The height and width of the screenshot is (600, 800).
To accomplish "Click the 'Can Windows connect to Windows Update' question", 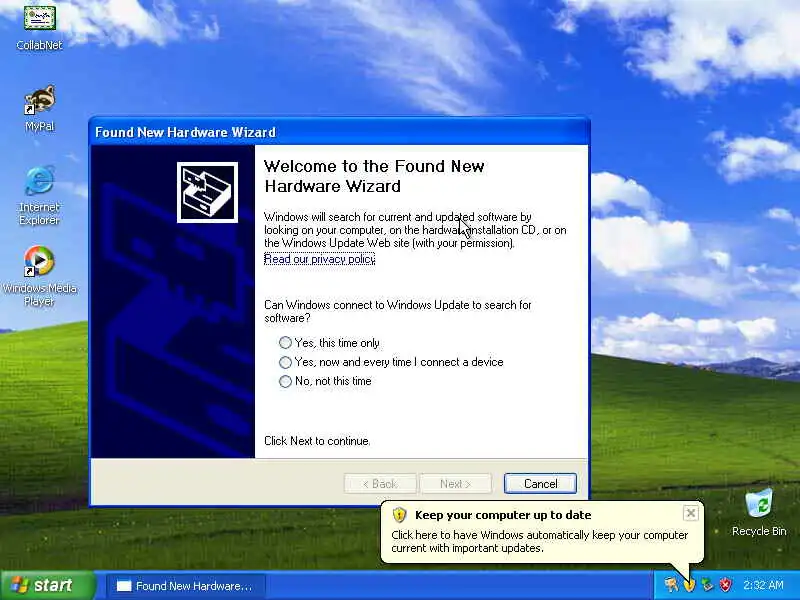I will (x=397, y=311).
